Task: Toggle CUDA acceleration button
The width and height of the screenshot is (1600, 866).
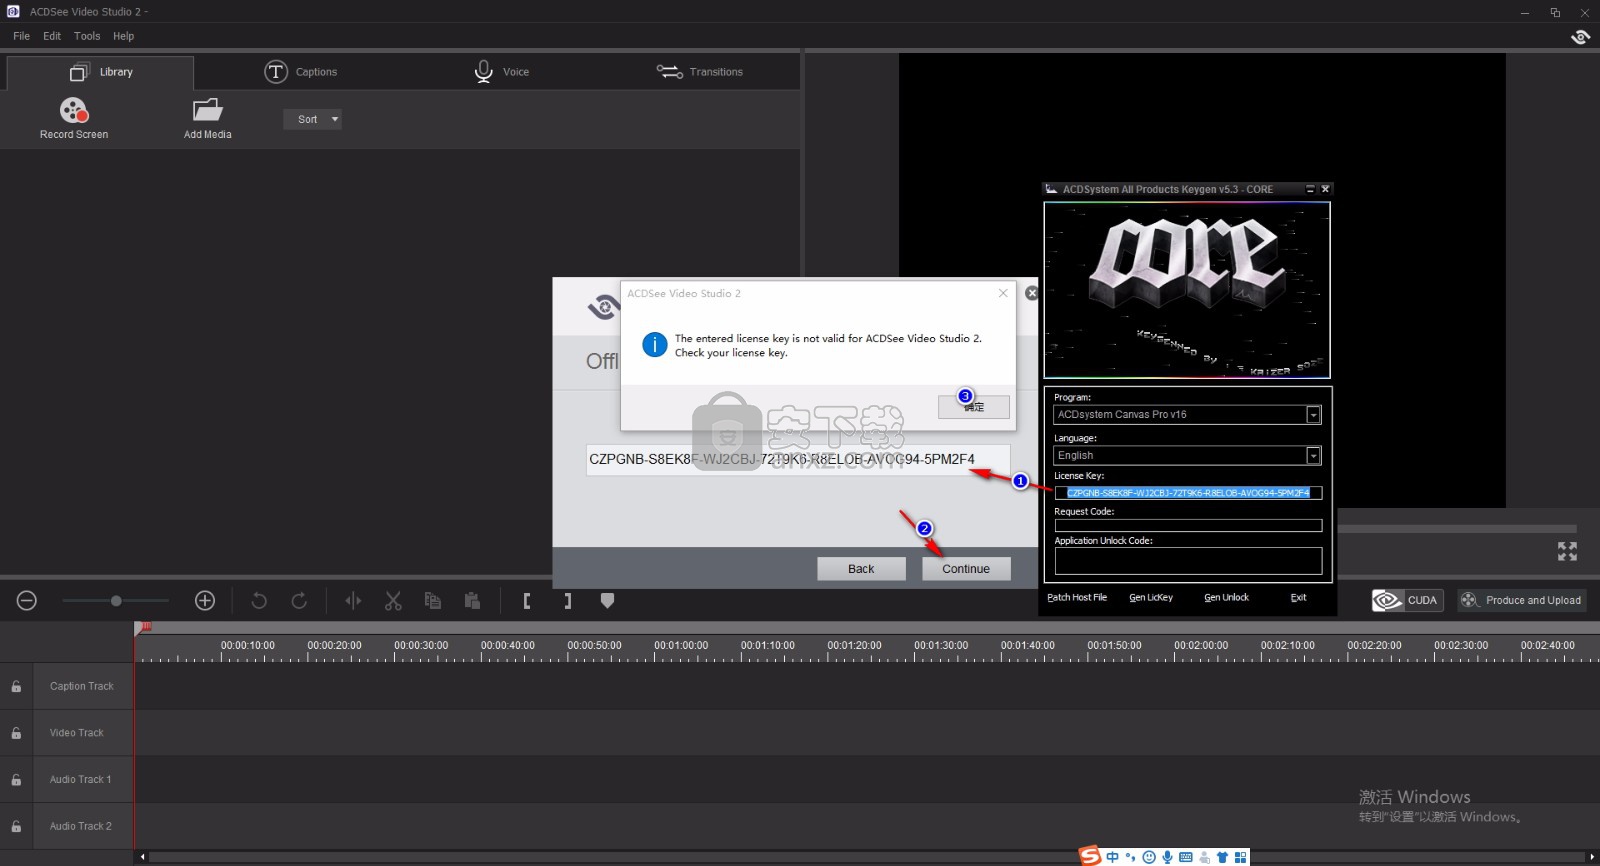Action: [x=1407, y=600]
